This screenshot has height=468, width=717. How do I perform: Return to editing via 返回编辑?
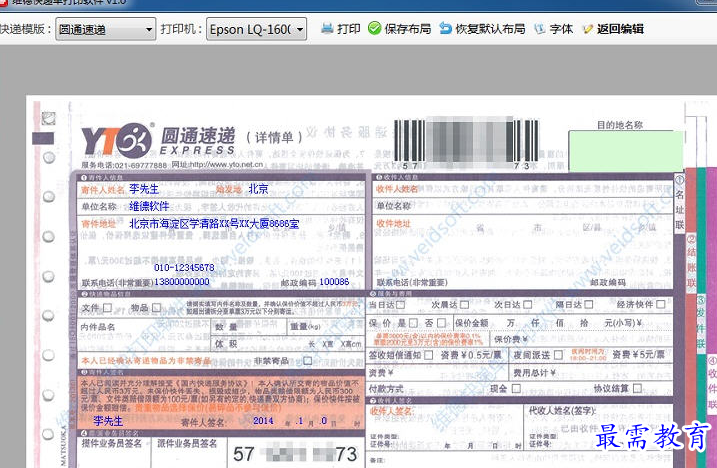click(613, 29)
